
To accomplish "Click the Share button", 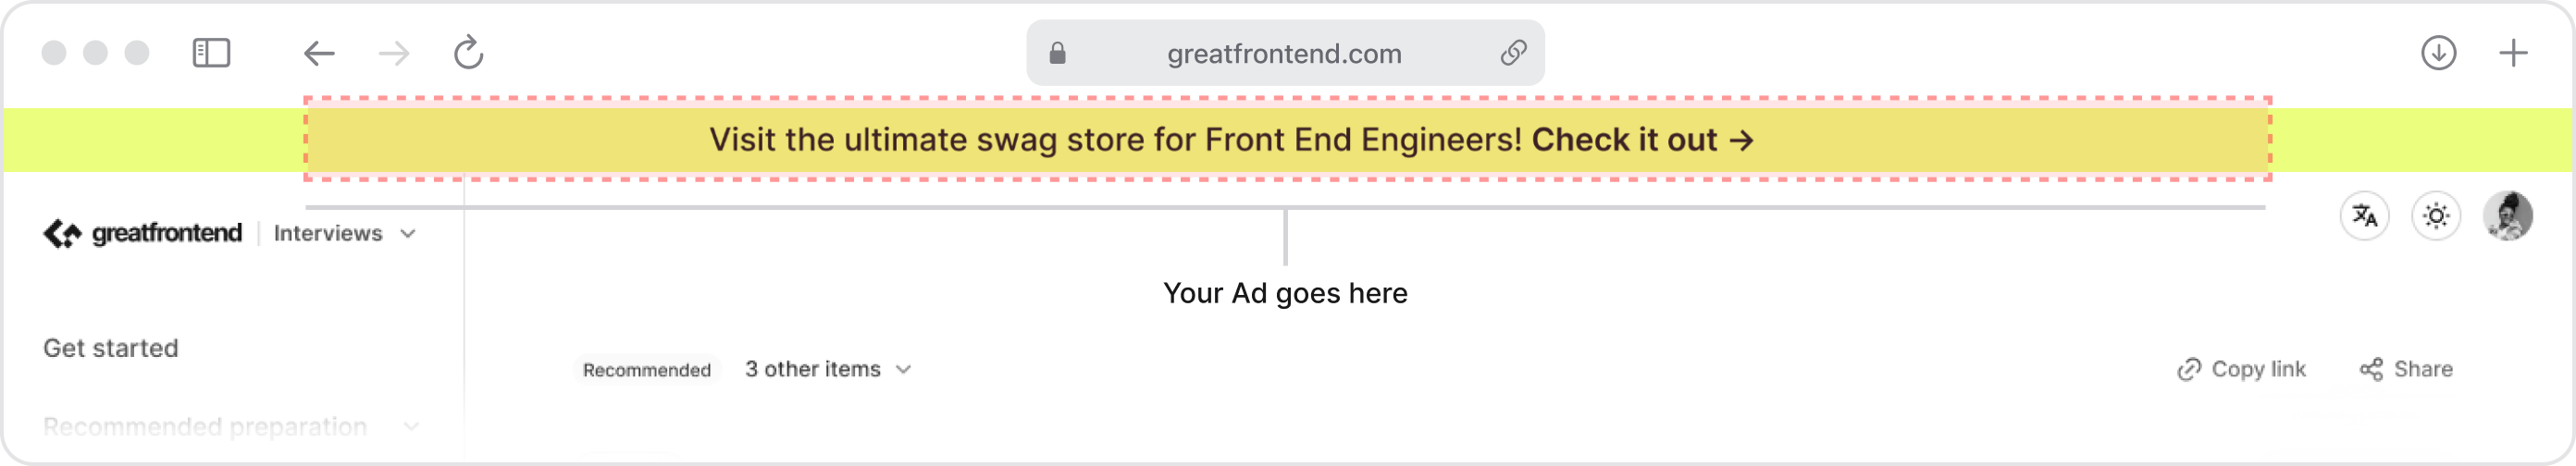I will tap(2406, 369).
